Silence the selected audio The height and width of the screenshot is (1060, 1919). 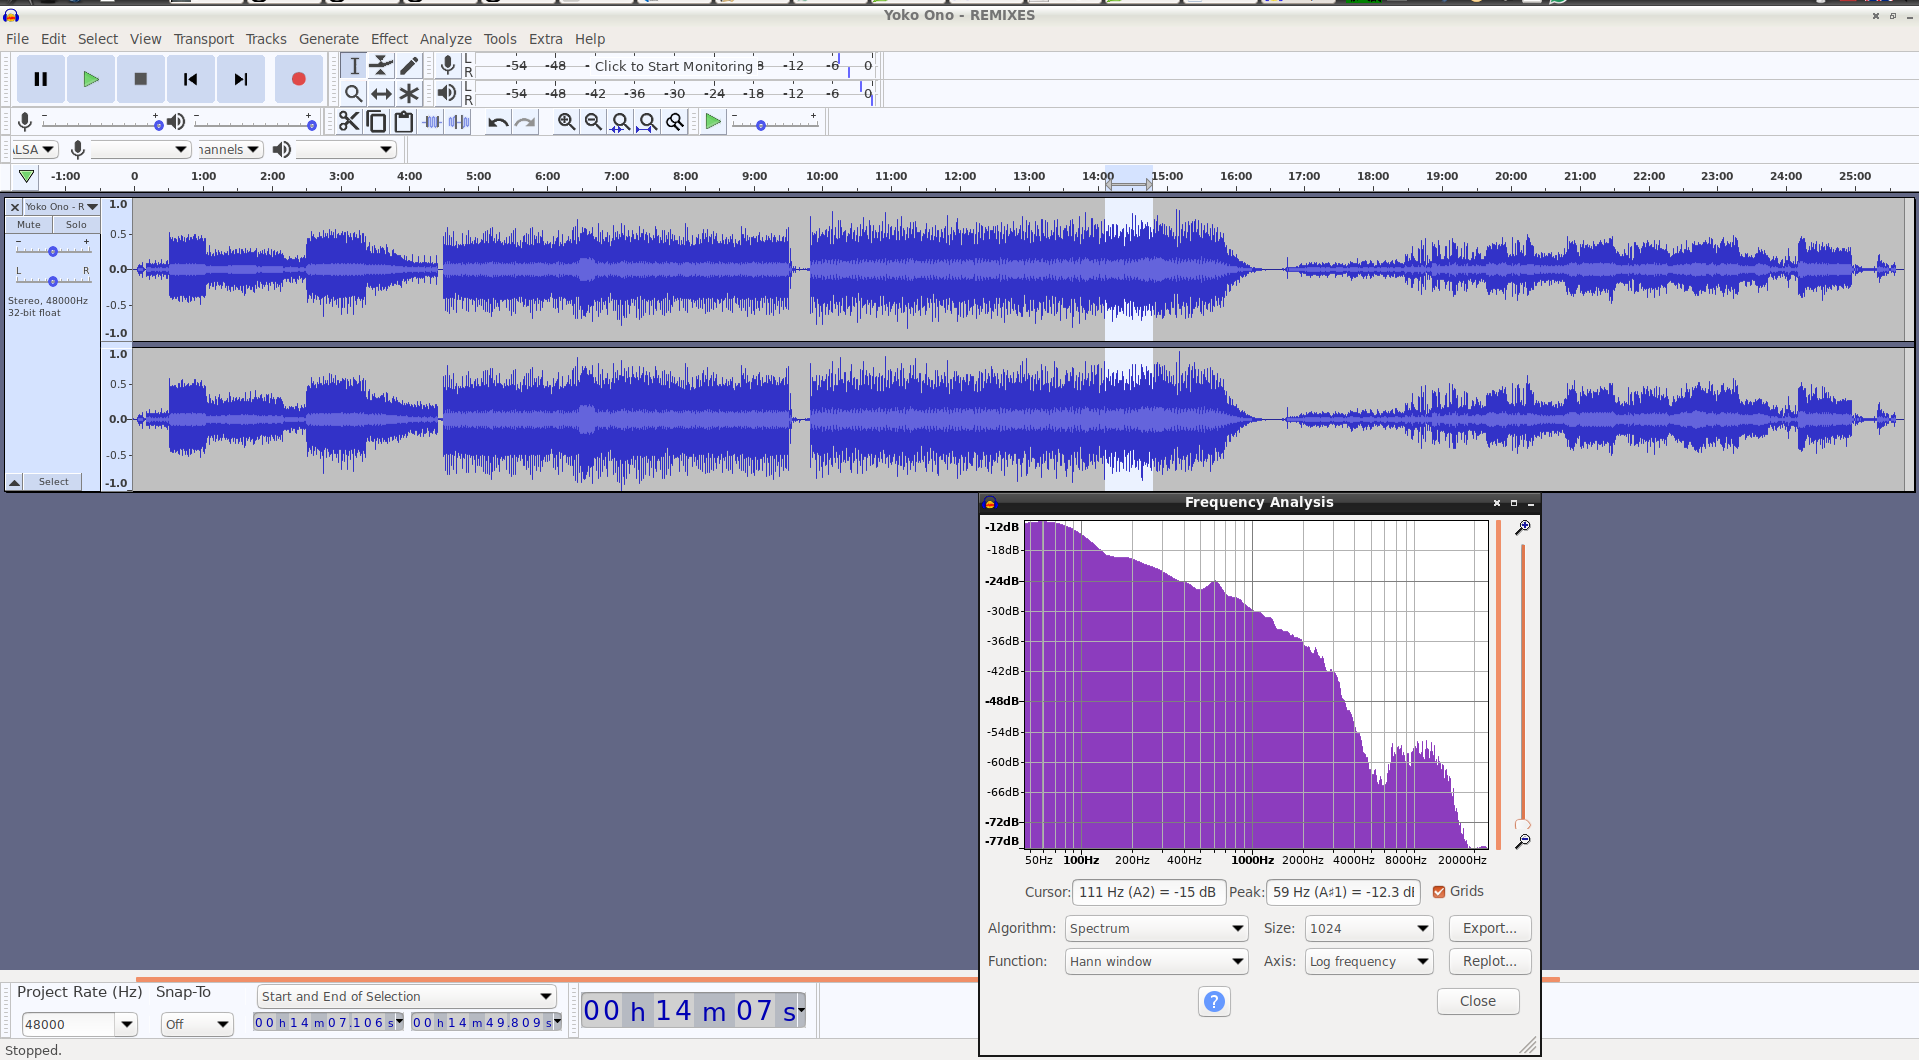point(459,122)
